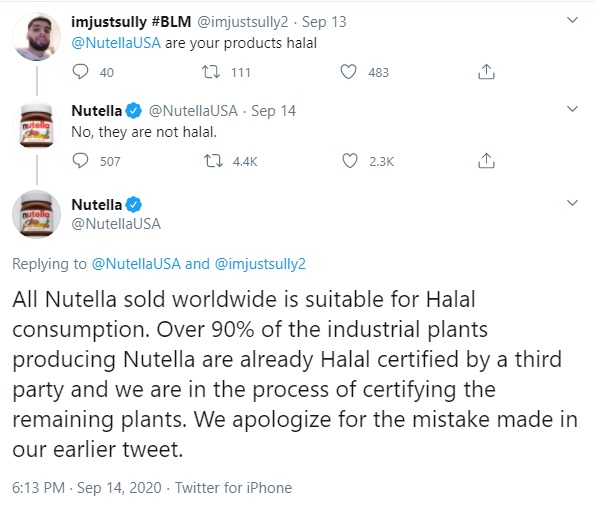Viewport: 595px width, 510px height.
Task: Retweet Nutella's tweet with 4.4K retweets
Action: (214, 161)
